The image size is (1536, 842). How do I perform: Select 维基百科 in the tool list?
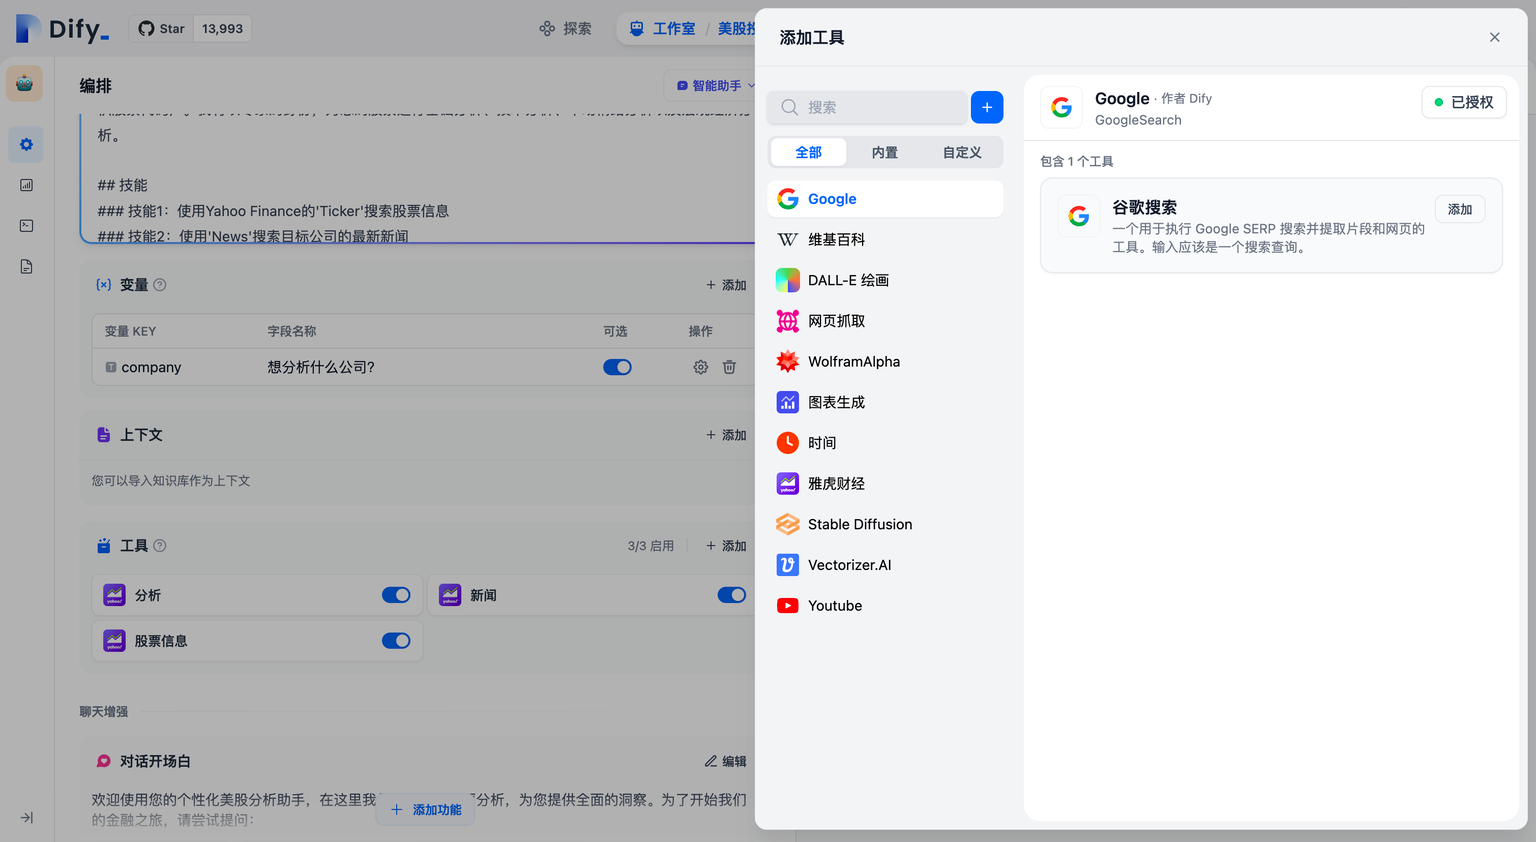pyautogui.click(x=885, y=240)
